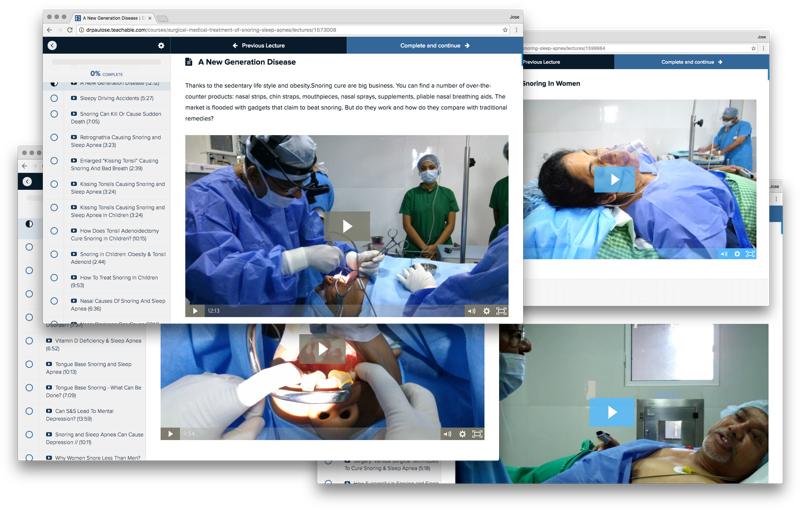Play the surgeon video from the center button
The width and height of the screenshot is (800, 510).
pyautogui.click(x=347, y=226)
